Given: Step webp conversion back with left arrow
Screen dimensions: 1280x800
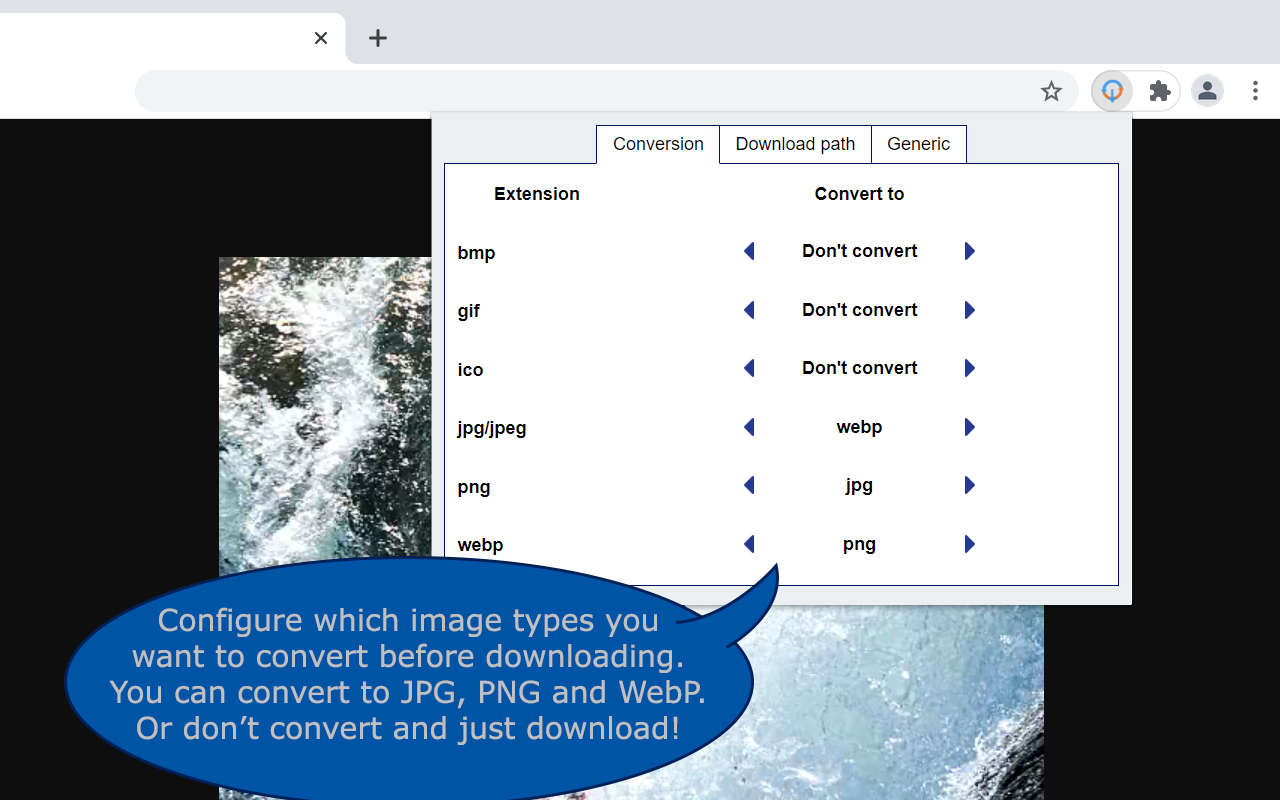Looking at the screenshot, I should tap(749, 544).
